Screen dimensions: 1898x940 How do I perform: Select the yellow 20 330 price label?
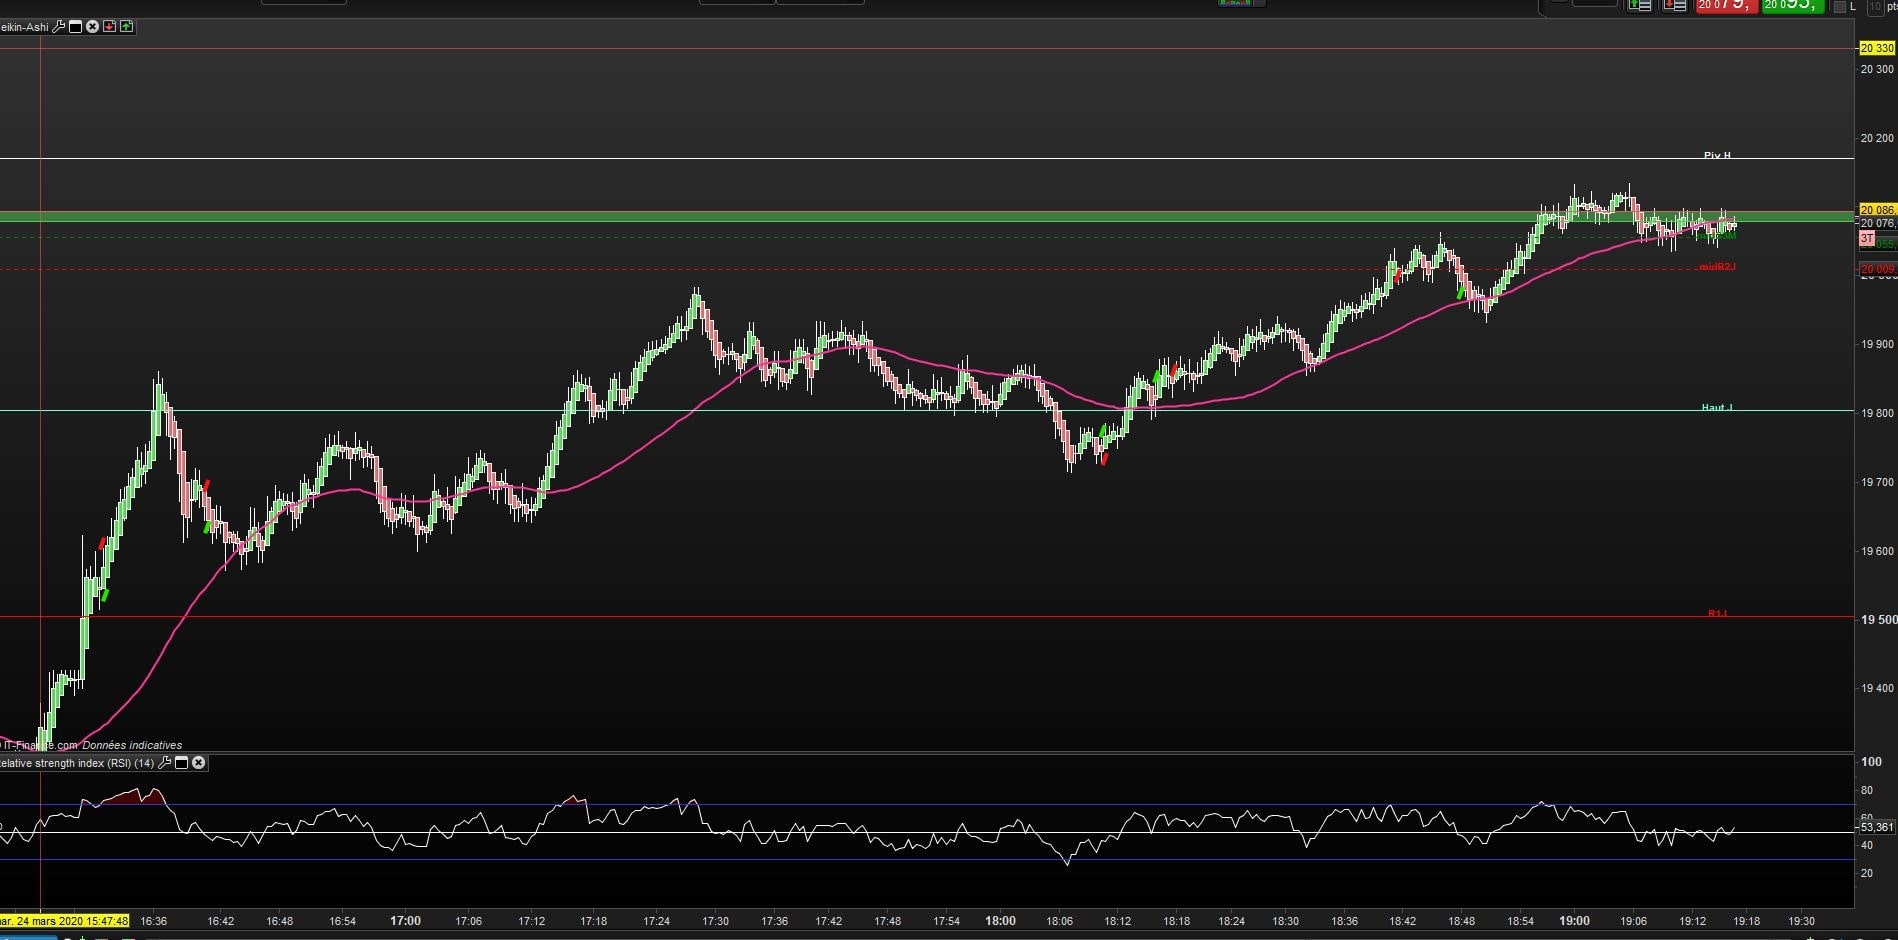[1877, 48]
